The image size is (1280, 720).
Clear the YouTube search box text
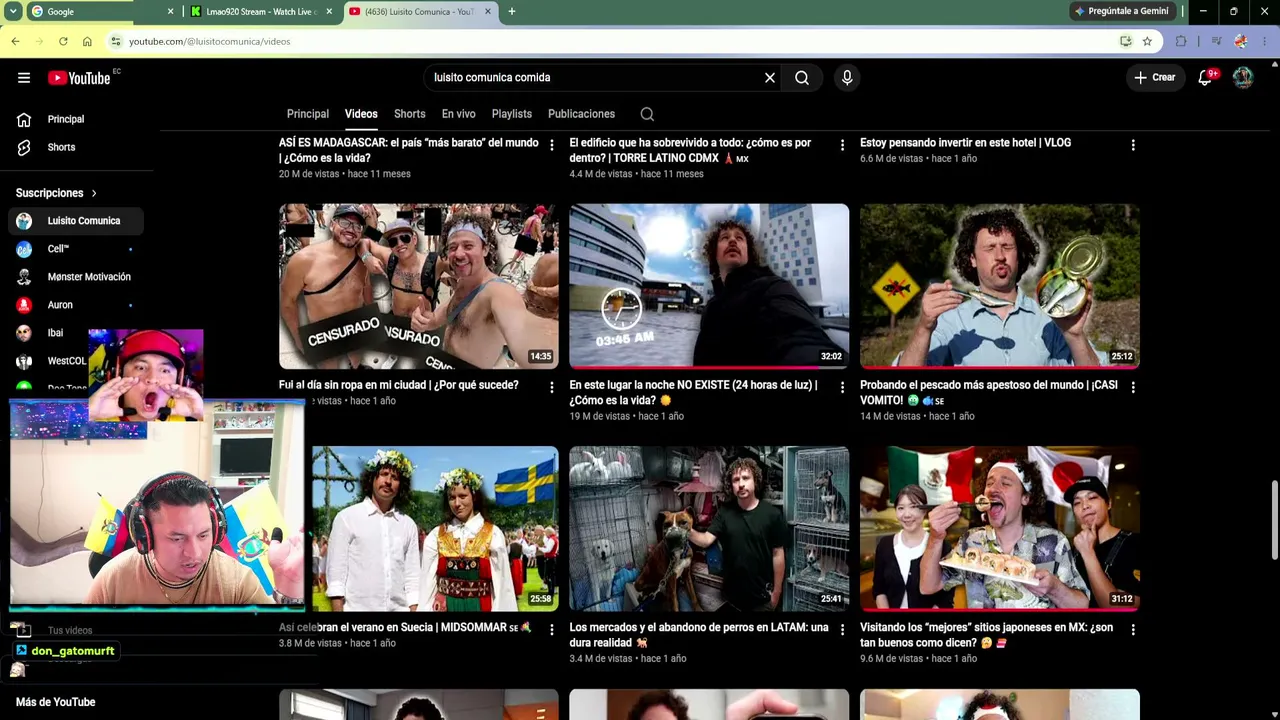(770, 78)
